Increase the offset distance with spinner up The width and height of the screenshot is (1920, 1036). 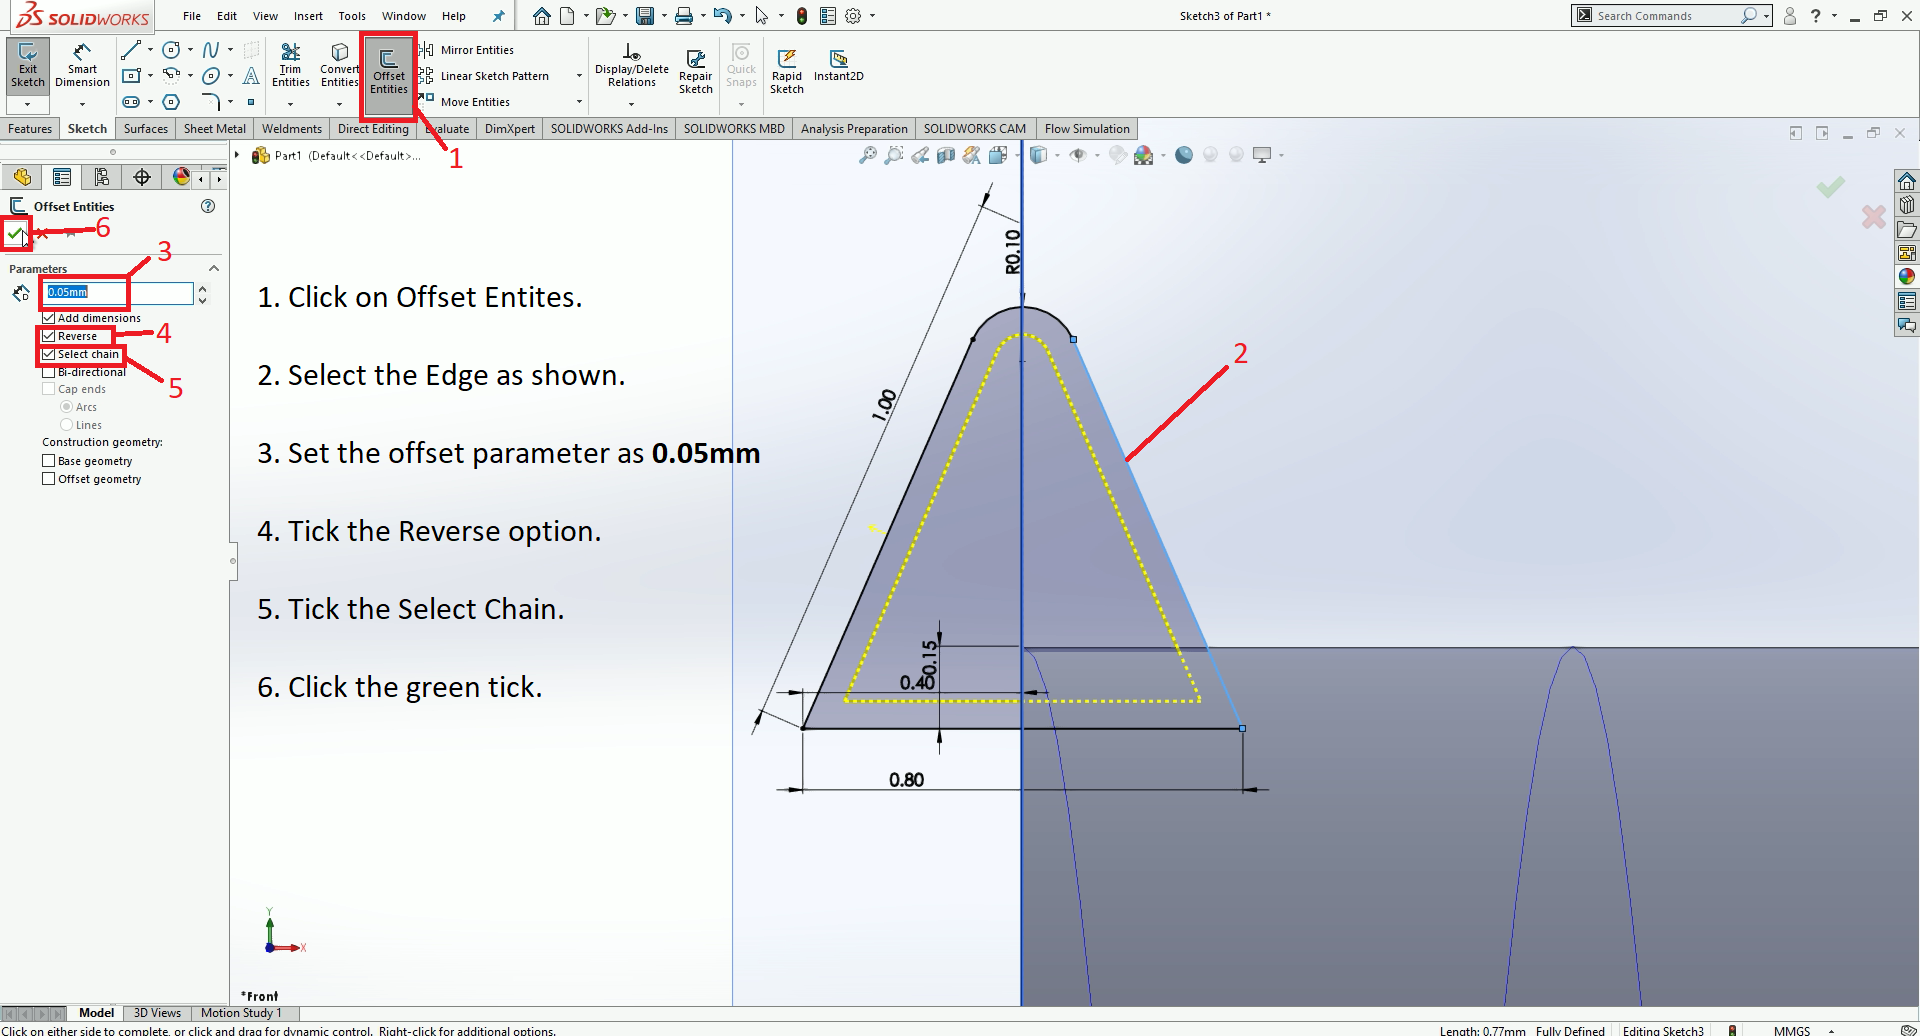point(202,288)
